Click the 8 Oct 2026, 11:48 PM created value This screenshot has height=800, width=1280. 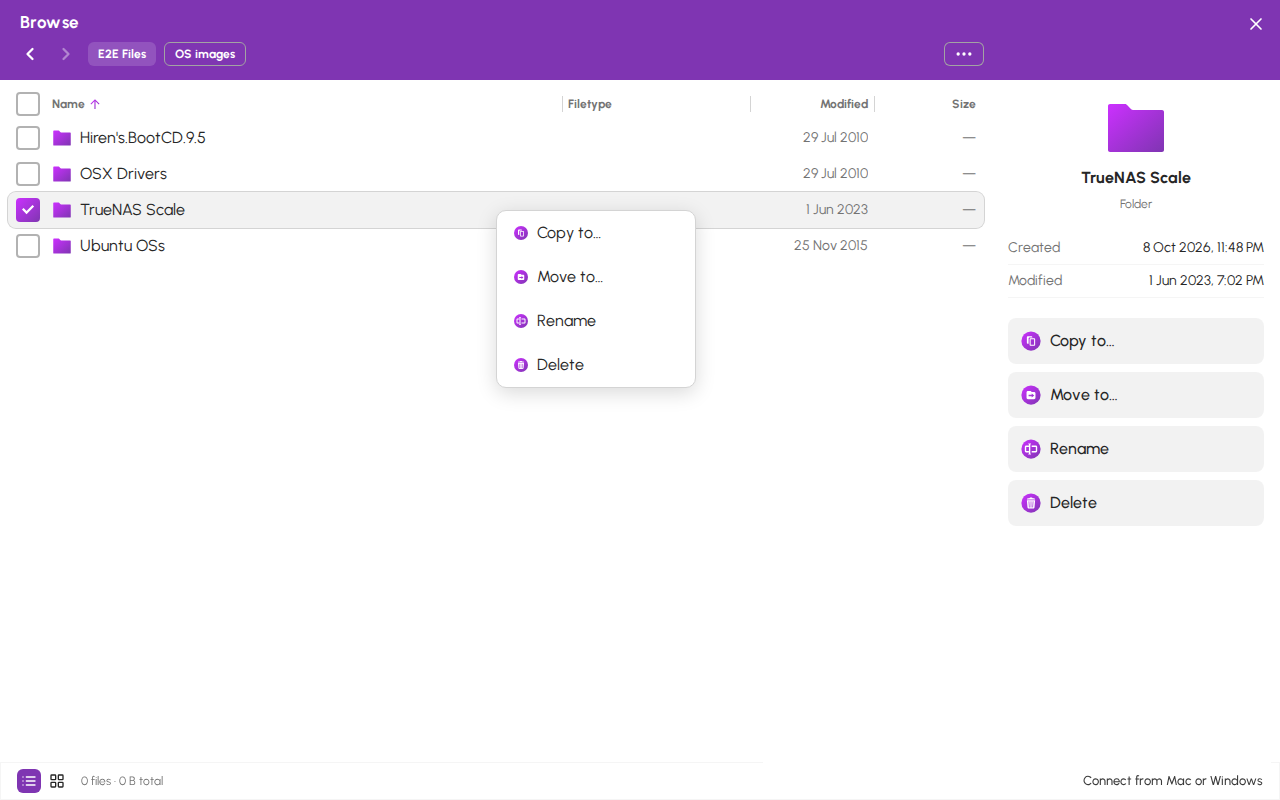coord(1203,248)
